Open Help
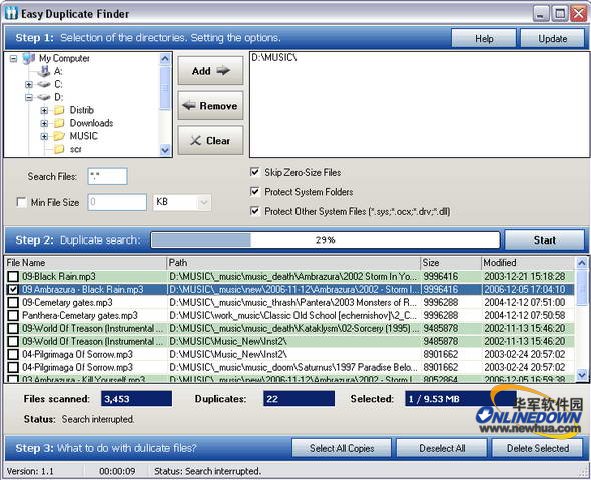The height and width of the screenshot is (480, 591). (484, 38)
